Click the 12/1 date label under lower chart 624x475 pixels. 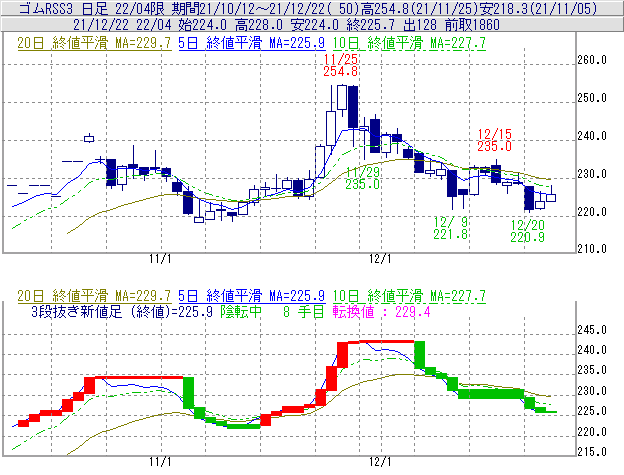click(380, 462)
